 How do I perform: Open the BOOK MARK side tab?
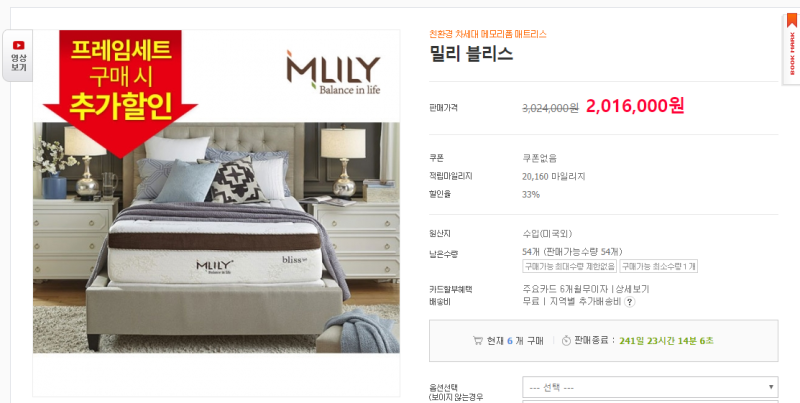791,49
